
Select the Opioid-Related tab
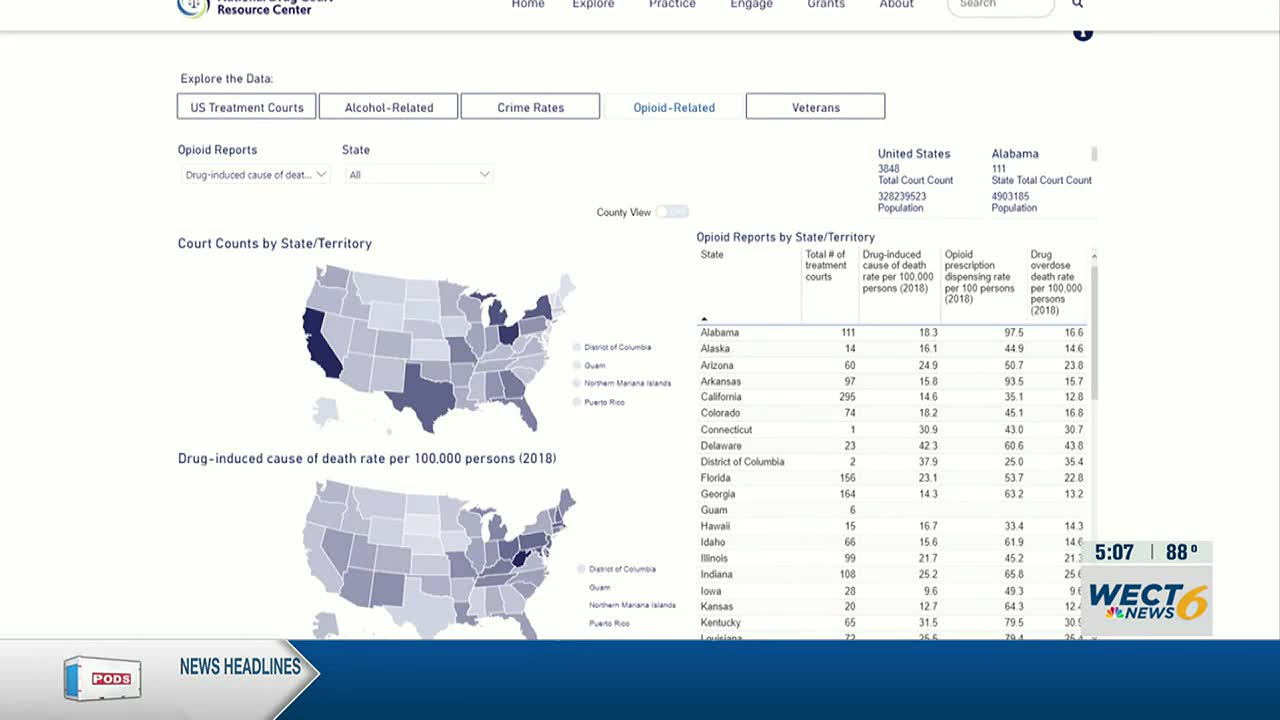tap(674, 107)
